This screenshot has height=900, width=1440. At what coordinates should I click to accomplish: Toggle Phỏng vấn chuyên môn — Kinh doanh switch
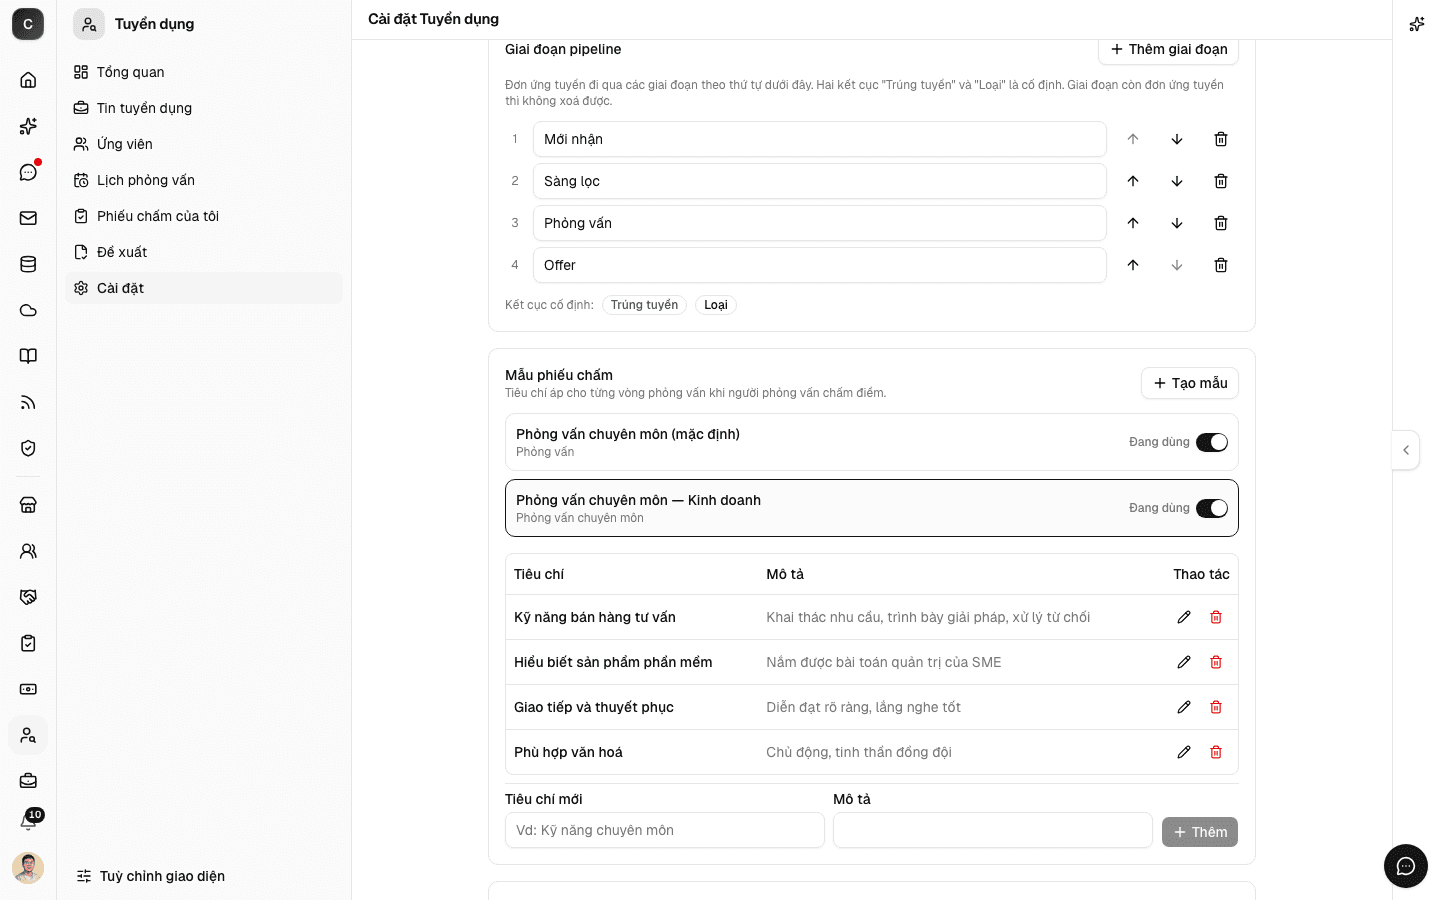pos(1212,508)
